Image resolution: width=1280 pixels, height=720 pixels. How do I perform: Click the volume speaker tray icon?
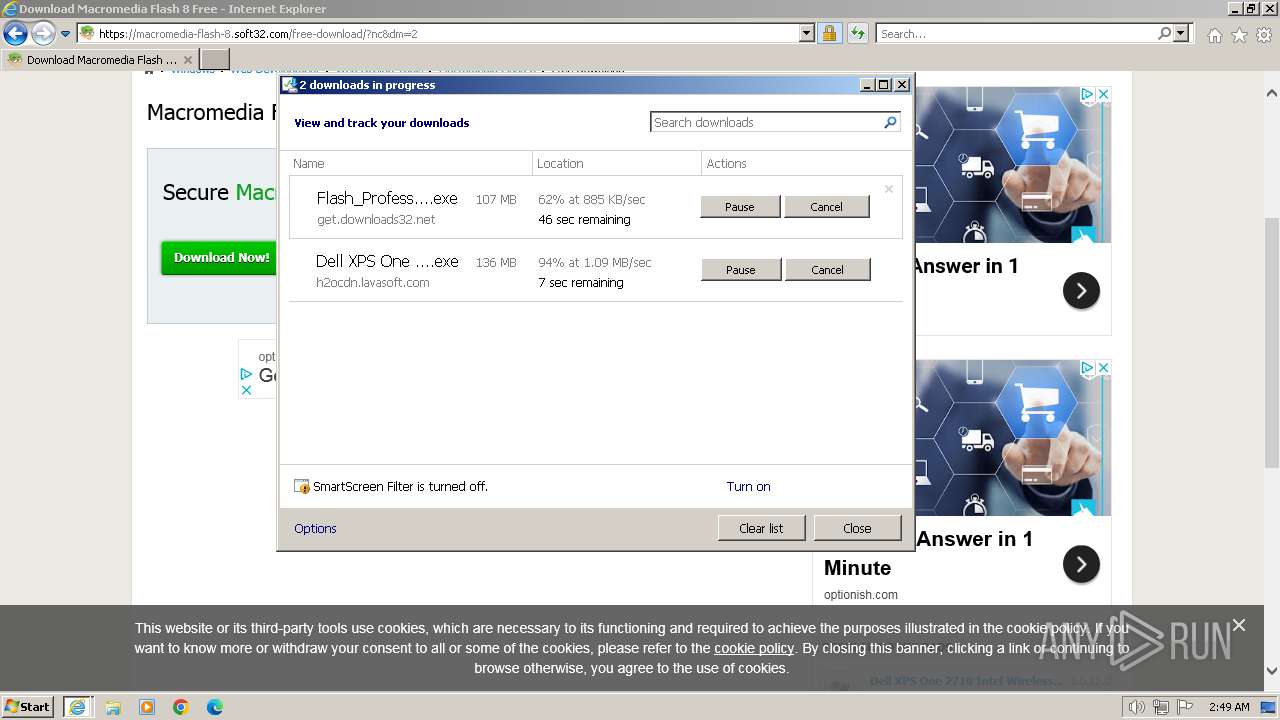(x=1137, y=707)
